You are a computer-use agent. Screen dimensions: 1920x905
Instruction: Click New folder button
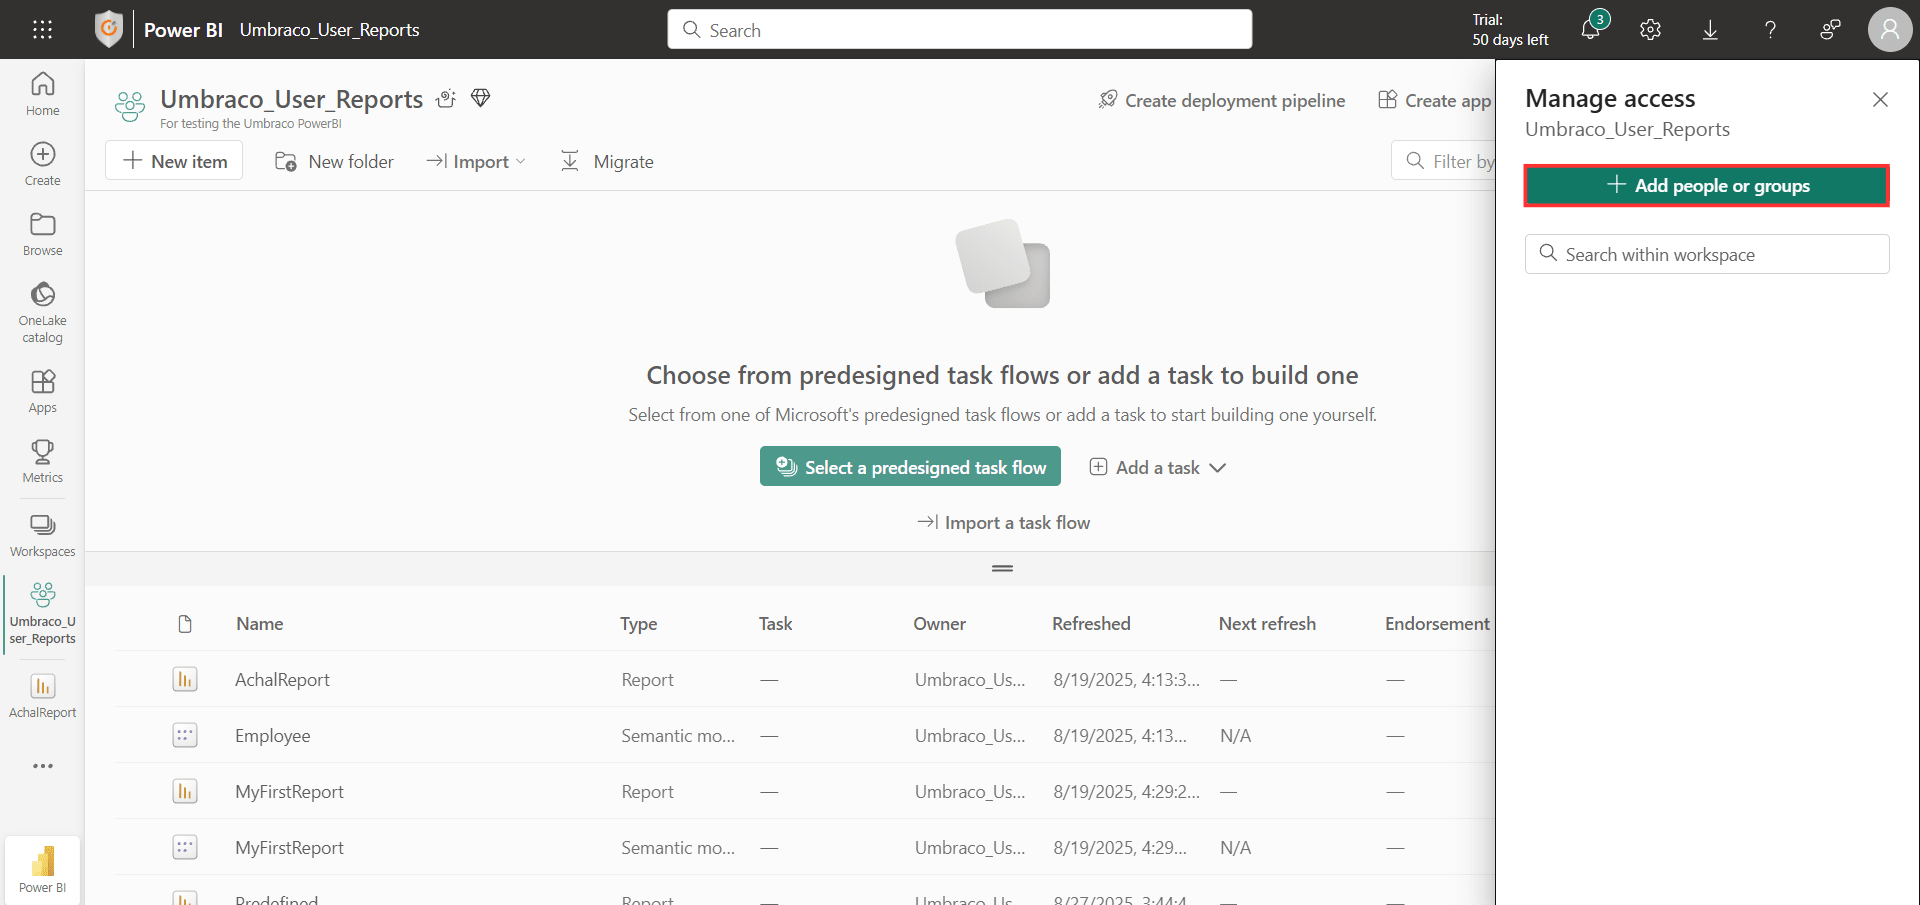point(334,161)
